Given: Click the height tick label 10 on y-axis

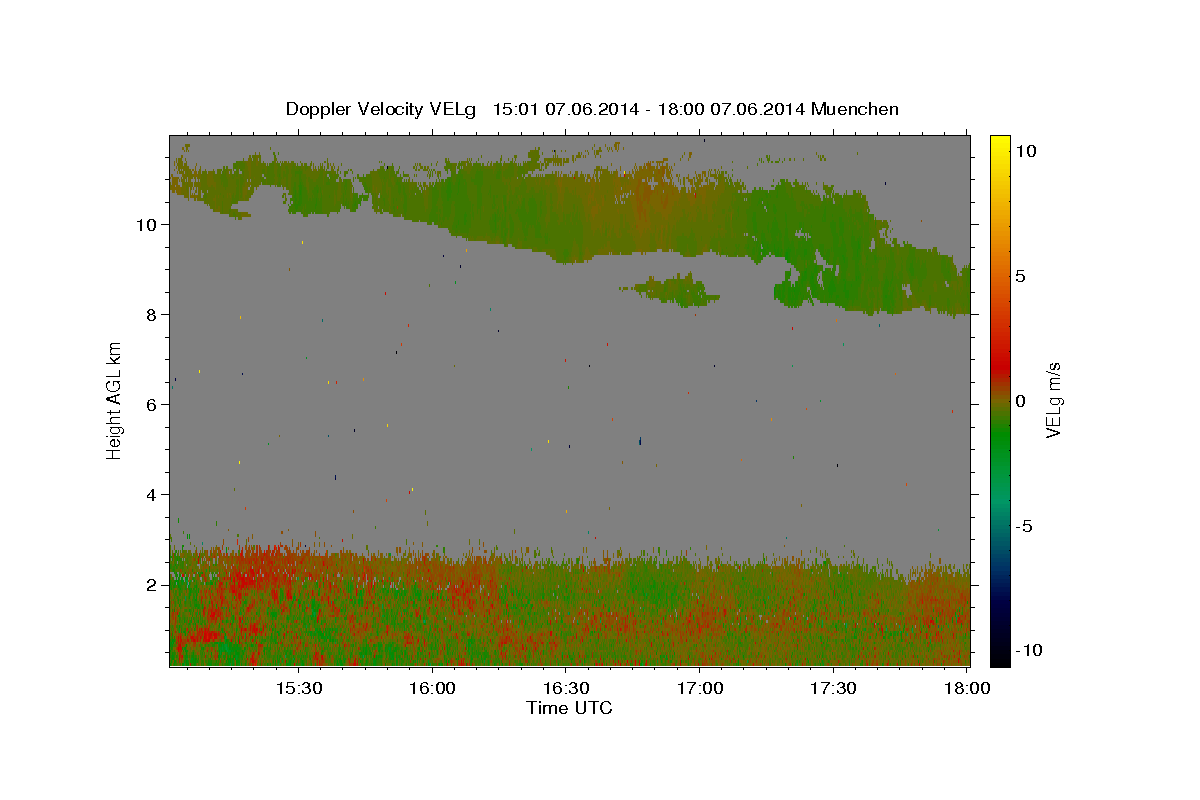Looking at the screenshot, I should [x=149, y=225].
